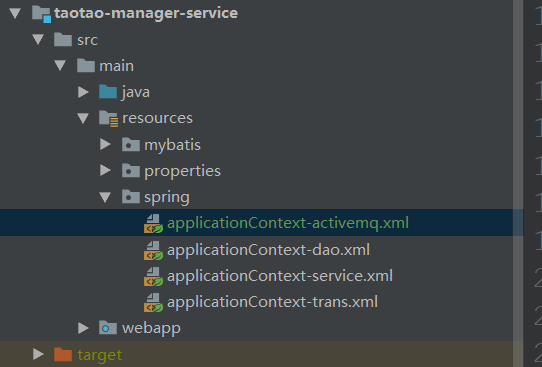Viewport: 542px width, 367px height.
Task: Click the Spring XML icon of applicationContext-dao.xml
Action: pyautogui.click(x=153, y=250)
